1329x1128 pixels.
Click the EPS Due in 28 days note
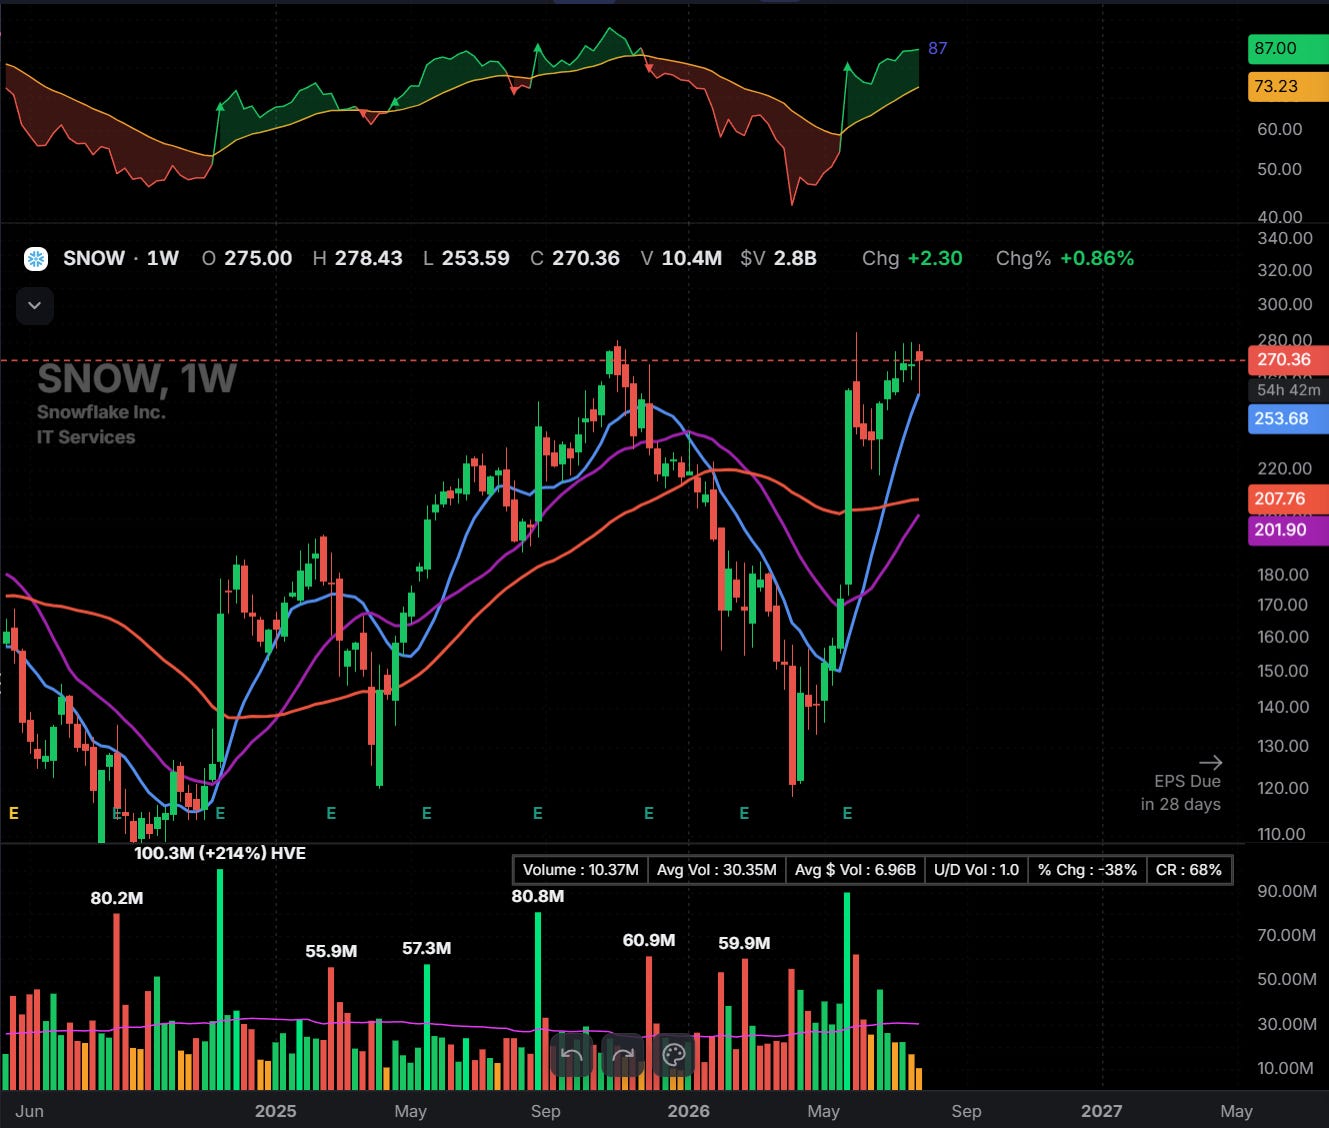click(x=1181, y=792)
